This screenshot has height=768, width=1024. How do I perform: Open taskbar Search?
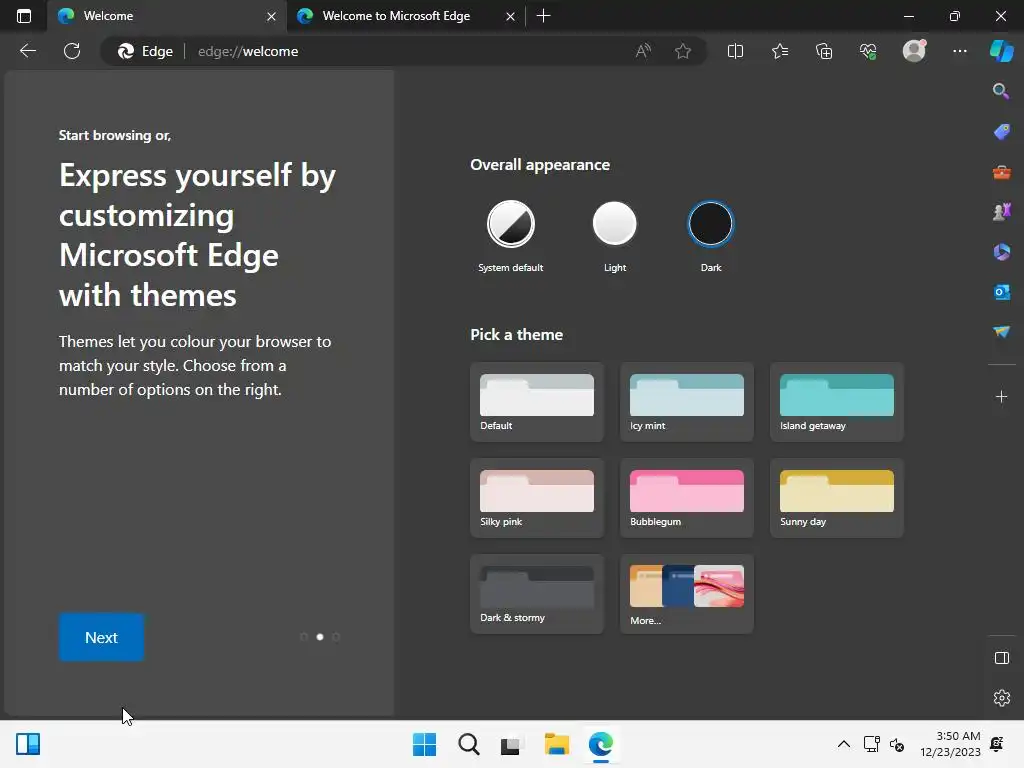(468, 744)
